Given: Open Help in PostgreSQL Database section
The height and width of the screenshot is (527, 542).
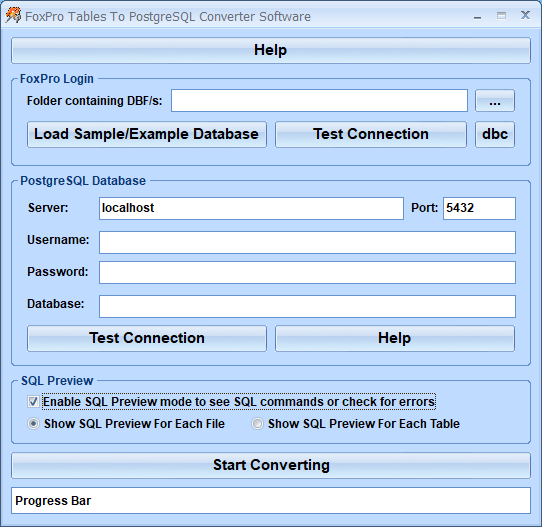Looking at the screenshot, I should (x=395, y=338).
